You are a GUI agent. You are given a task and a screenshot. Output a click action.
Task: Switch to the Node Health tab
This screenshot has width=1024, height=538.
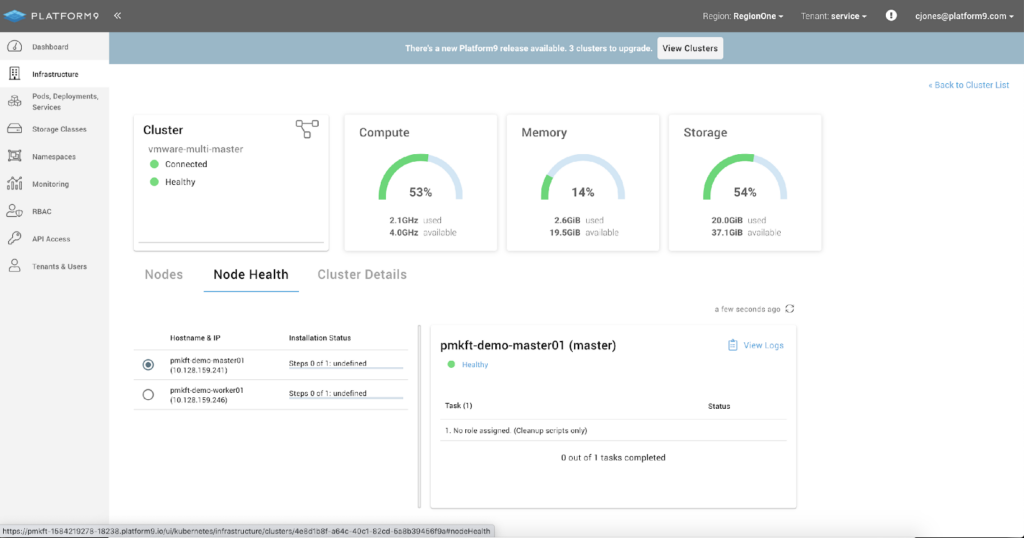[251, 275]
